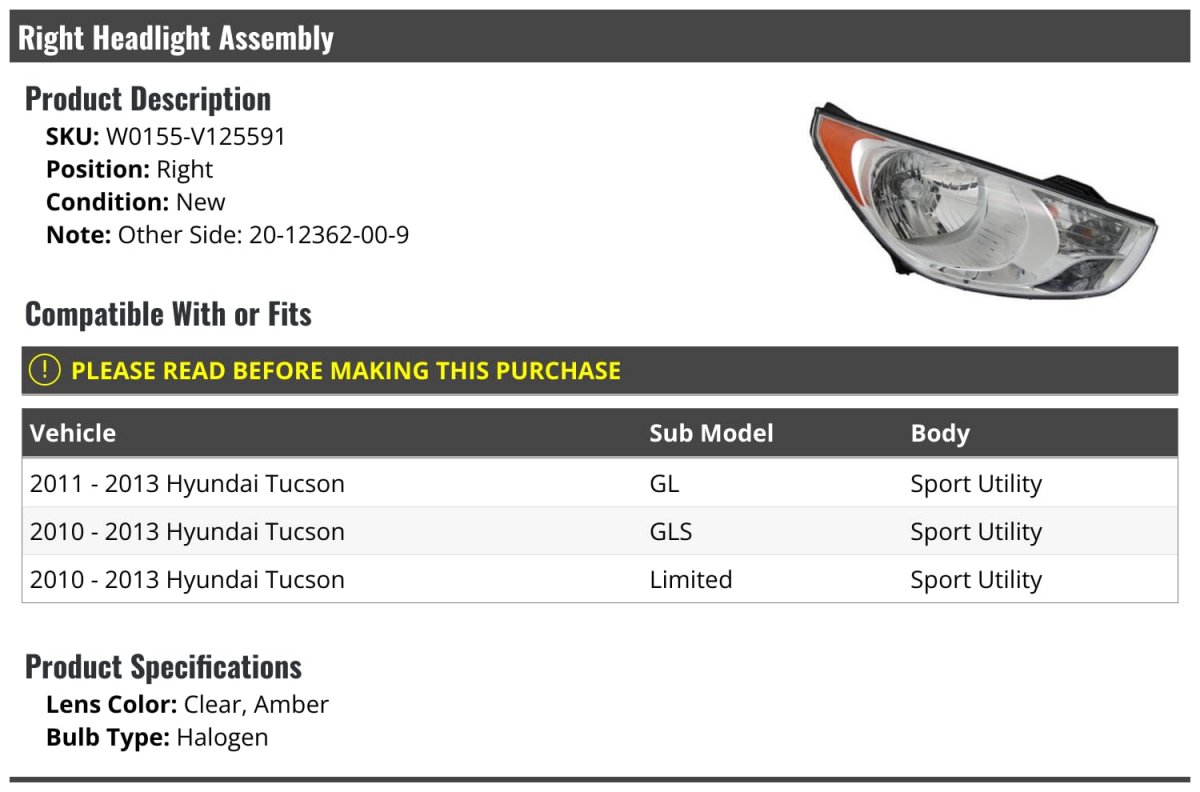Click the Compatible With or Fits heading
Viewport: 1200px width, 792px height.
[x=168, y=313]
